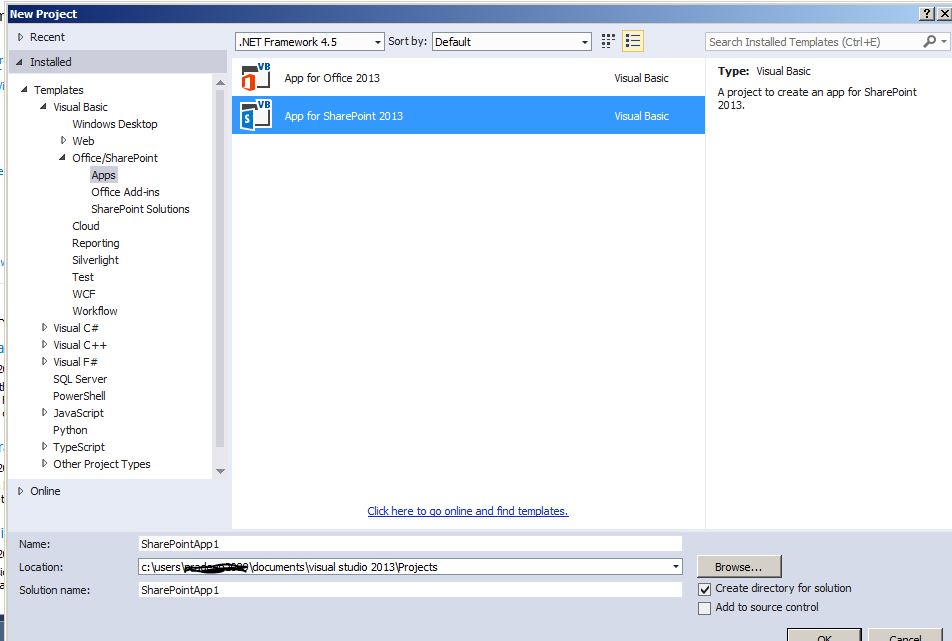Click the help question mark icon
Screen dimensions: 952x641
[925, 13]
